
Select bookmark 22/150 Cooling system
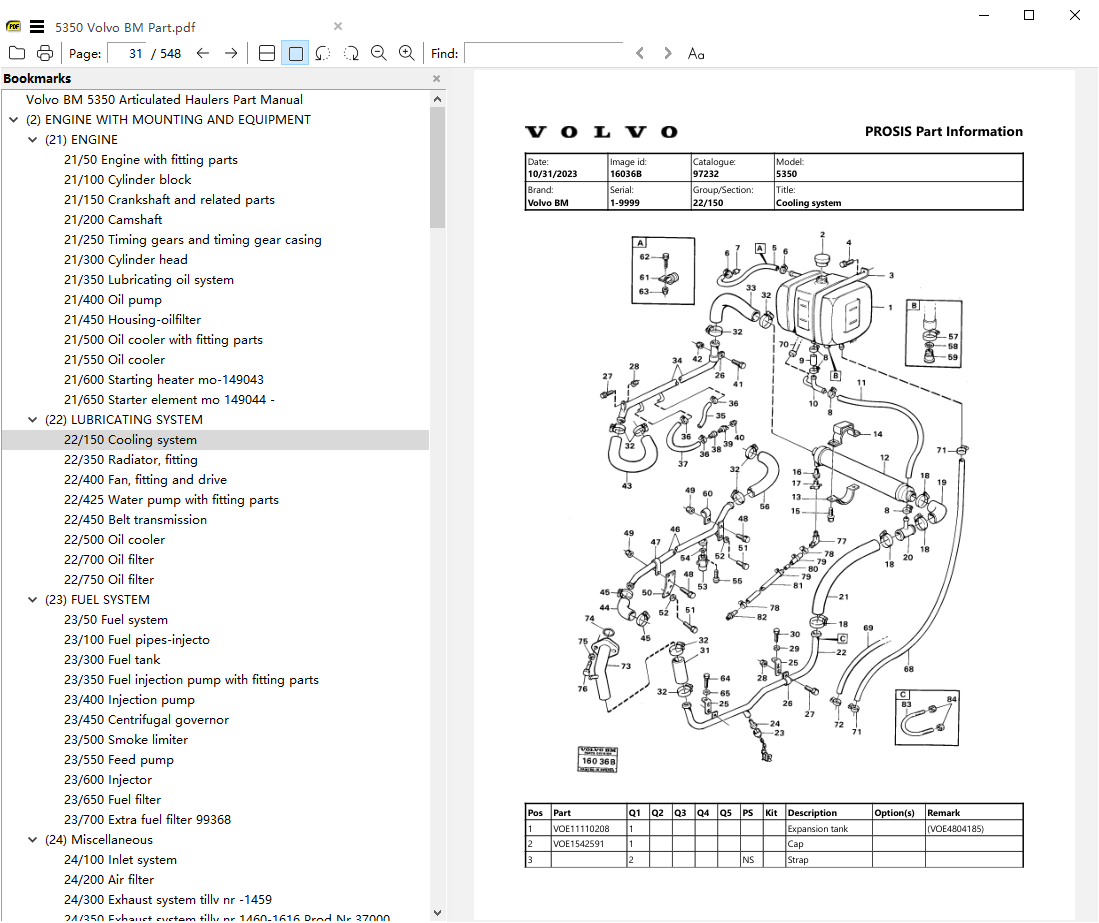click(130, 439)
